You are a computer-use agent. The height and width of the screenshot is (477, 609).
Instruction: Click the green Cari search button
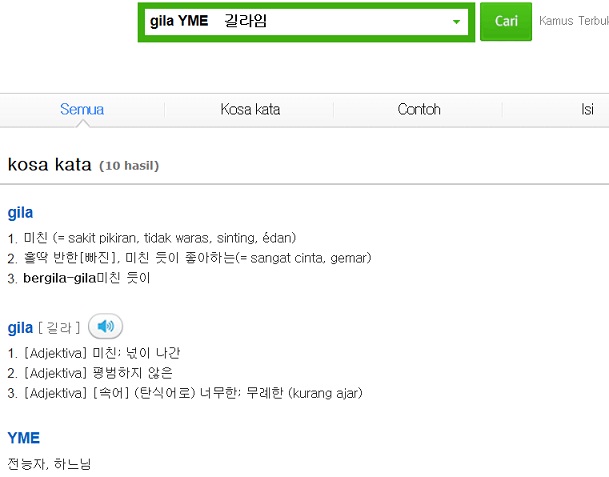(506, 21)
